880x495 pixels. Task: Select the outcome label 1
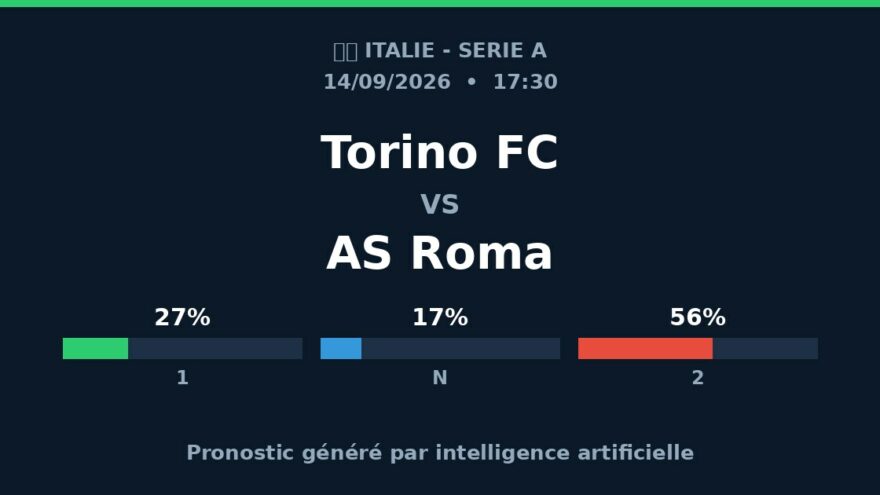[182, 378]
